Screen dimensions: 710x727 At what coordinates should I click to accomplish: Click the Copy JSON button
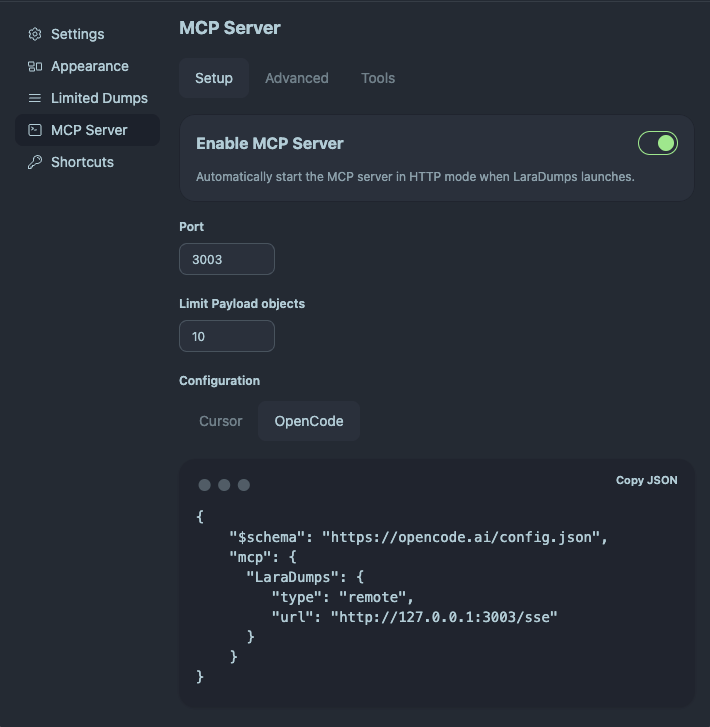(x=646, y=480)
